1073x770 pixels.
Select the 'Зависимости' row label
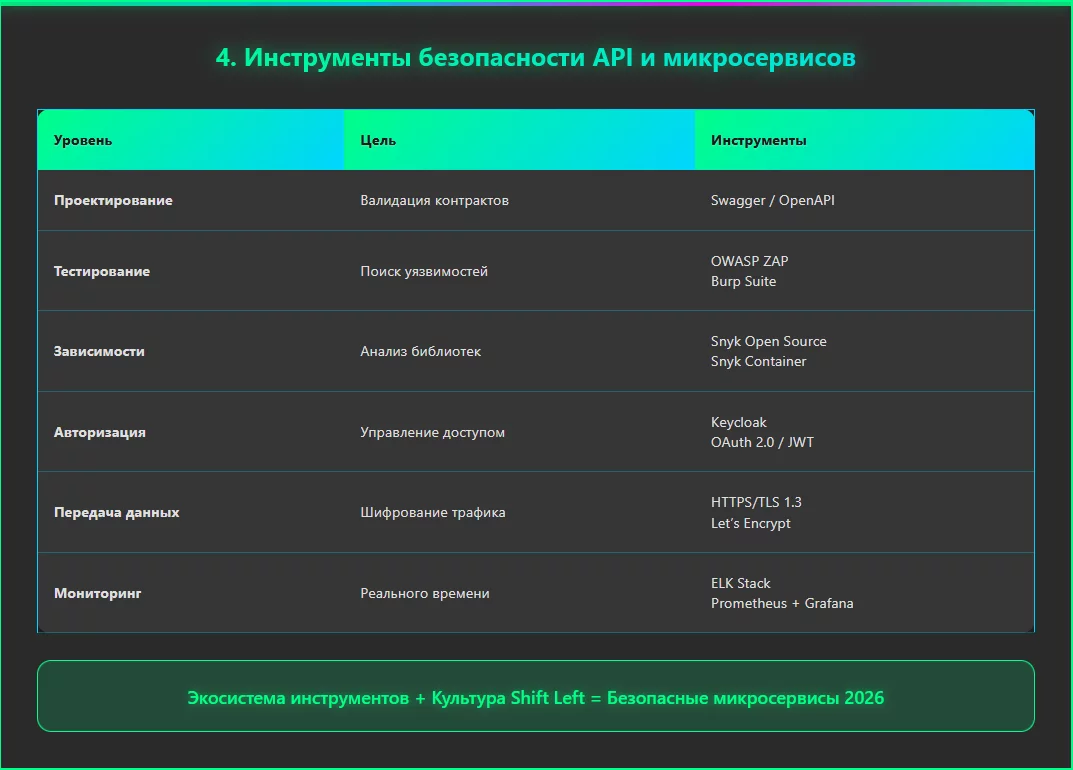click(x=98, y=351)
